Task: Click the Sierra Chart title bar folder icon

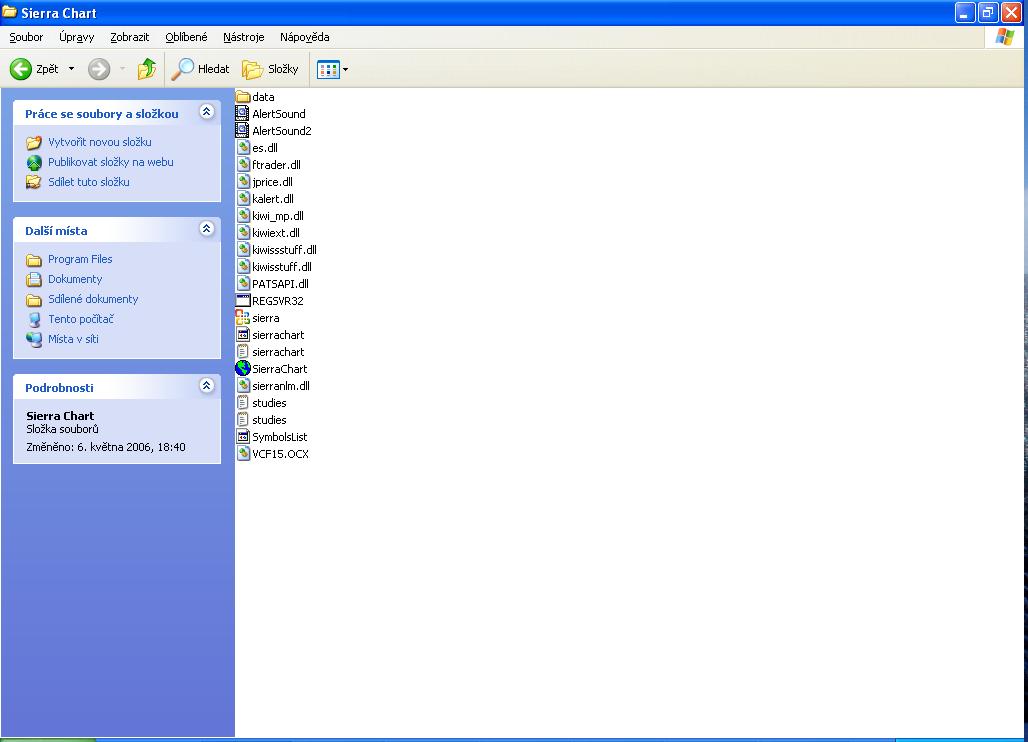Action: click(x=9, y=12)
